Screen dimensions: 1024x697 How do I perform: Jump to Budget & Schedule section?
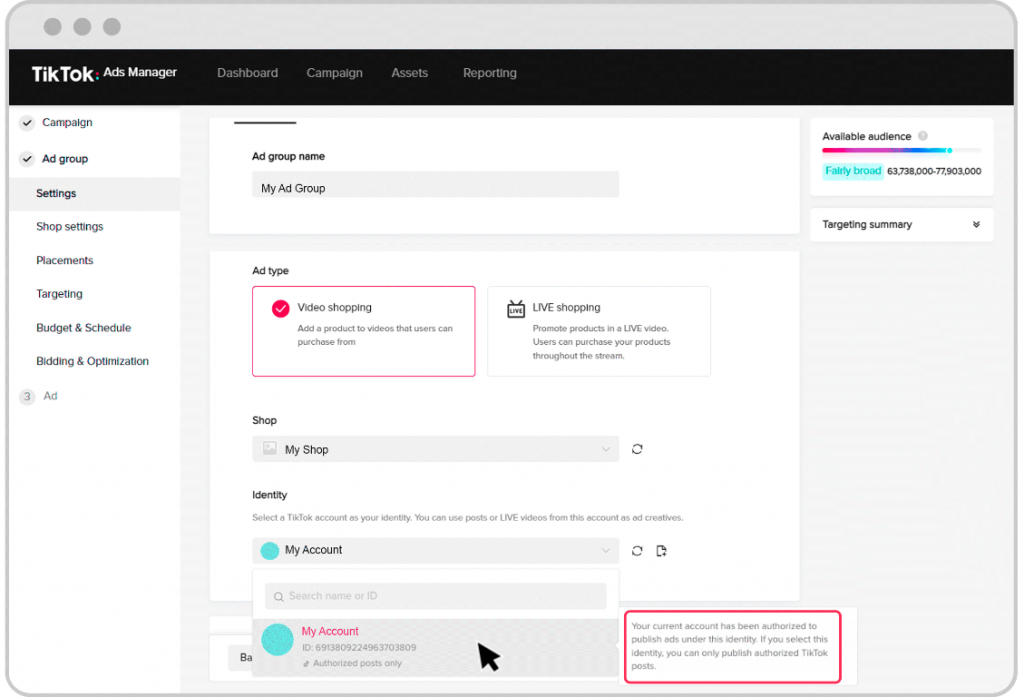click(84, 328)
